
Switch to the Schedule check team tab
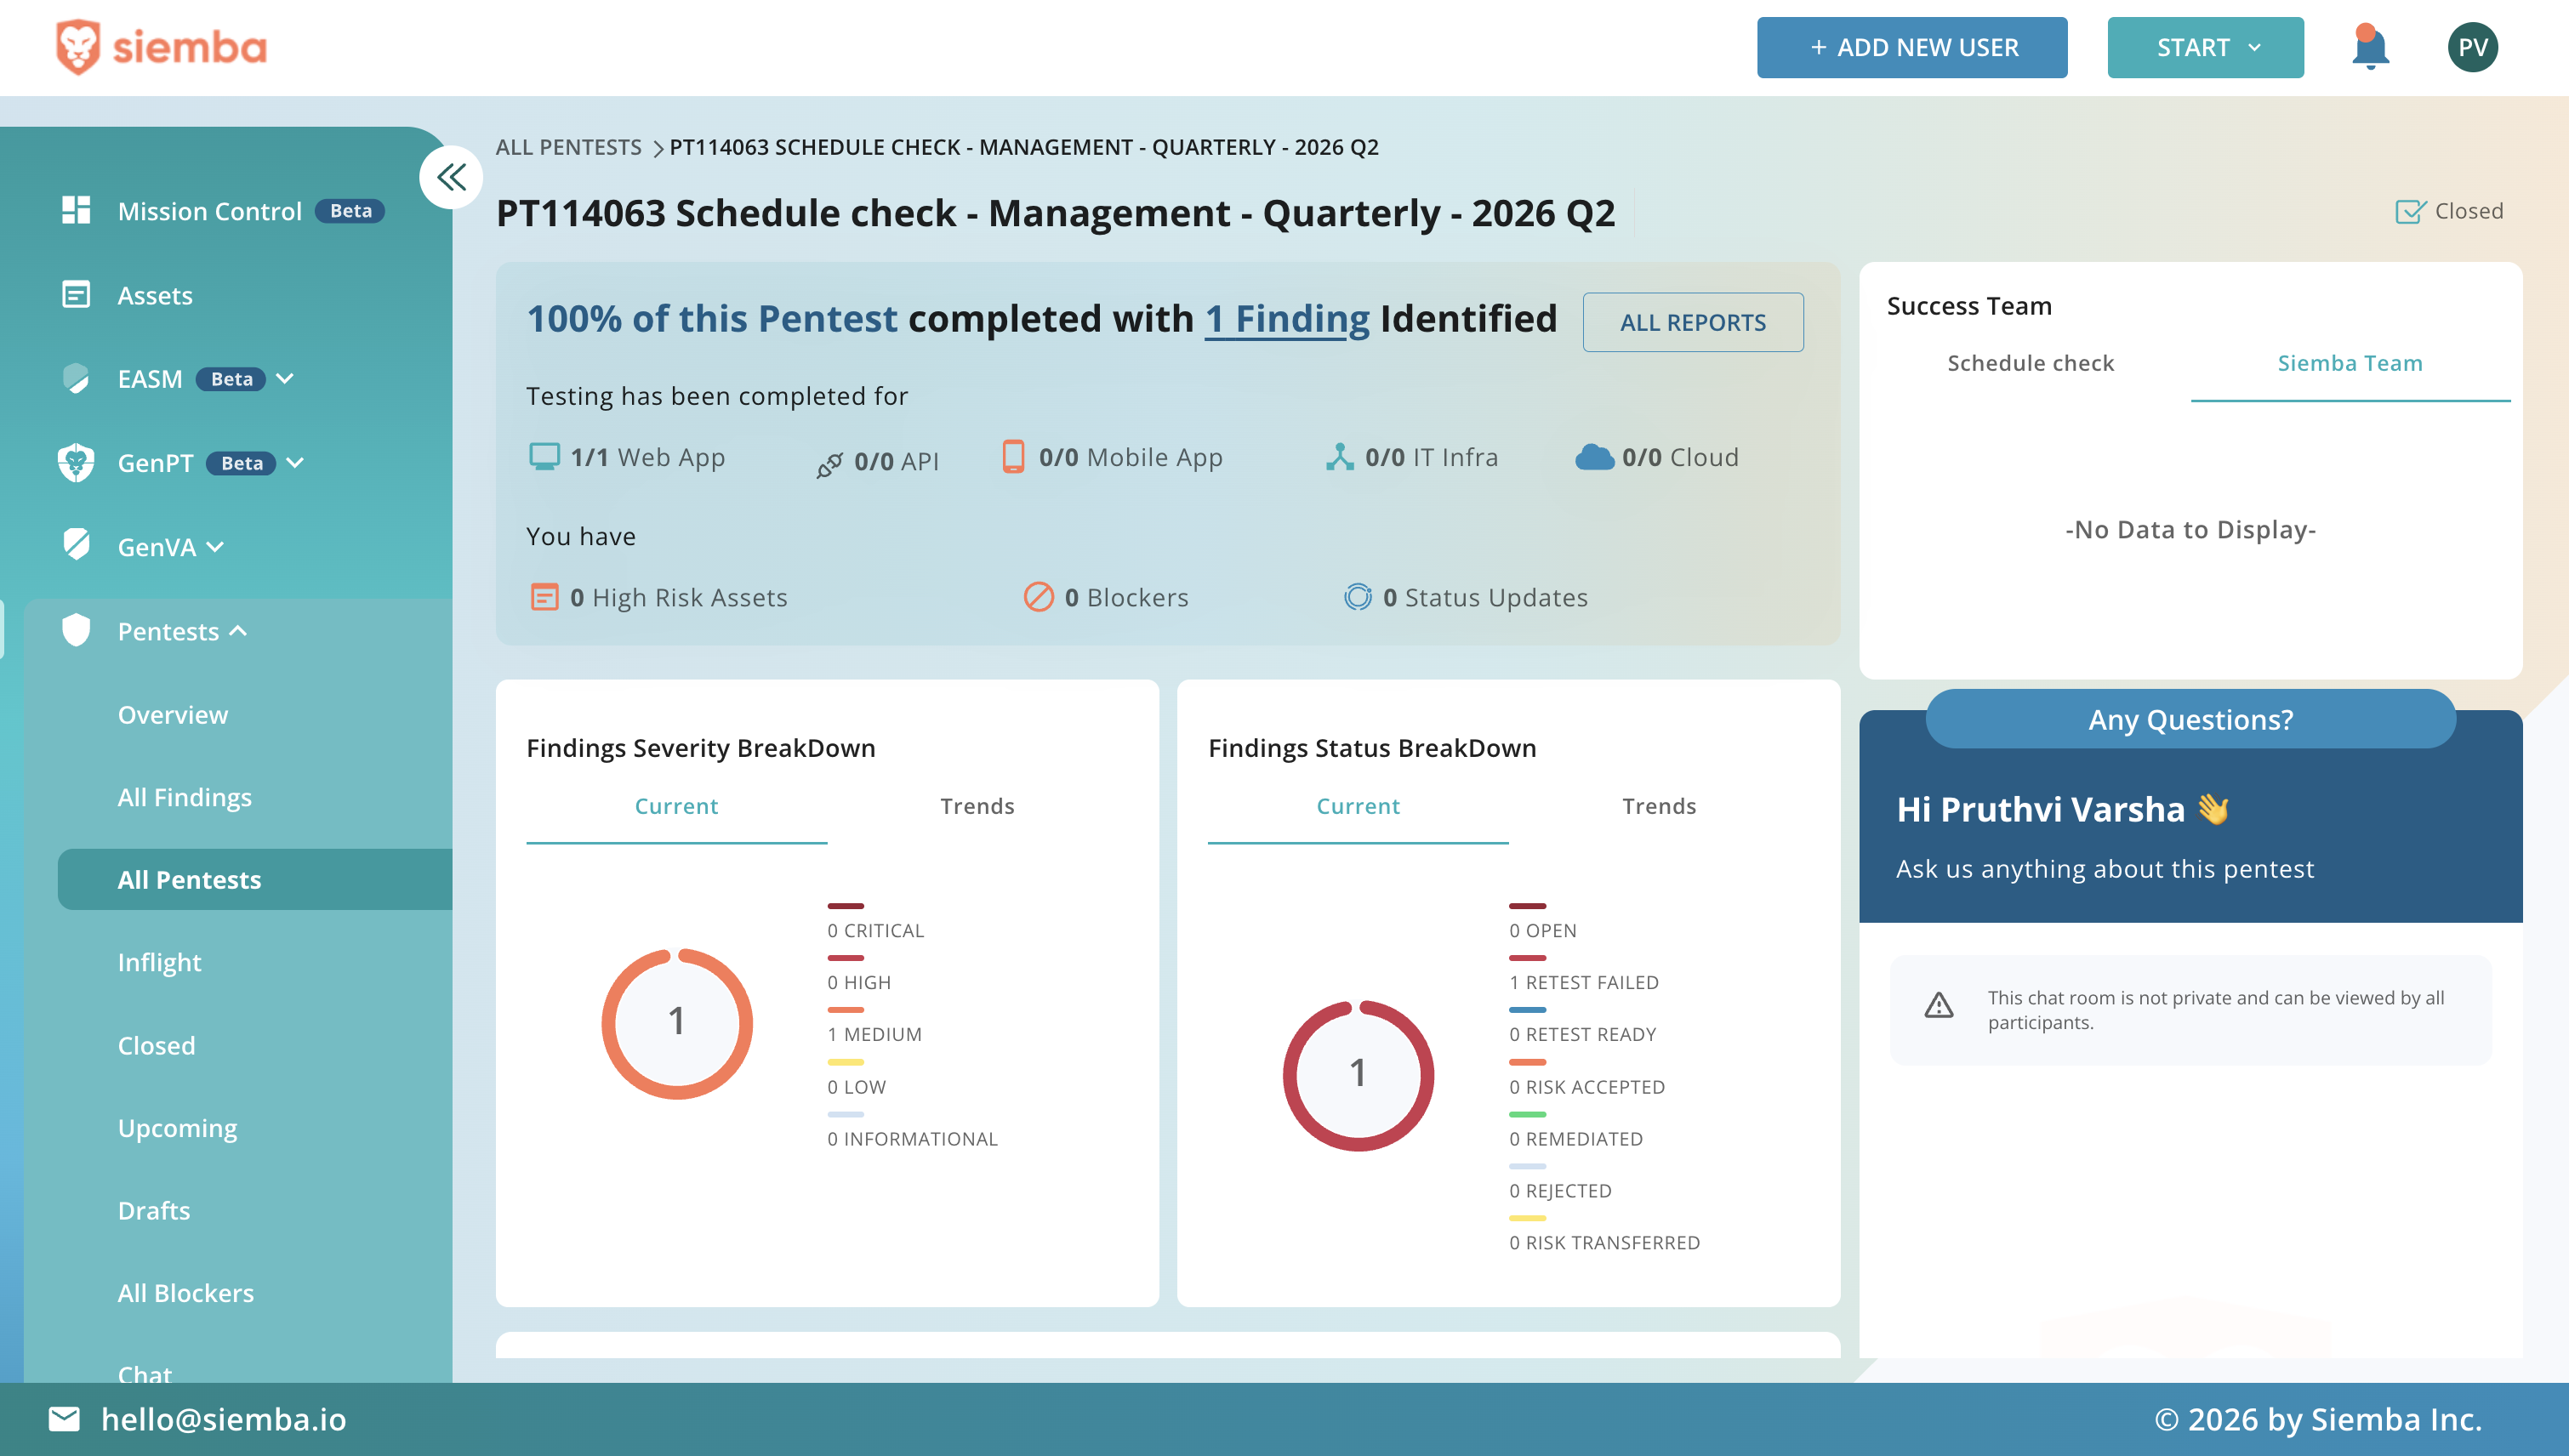[x=2030, y=363]
